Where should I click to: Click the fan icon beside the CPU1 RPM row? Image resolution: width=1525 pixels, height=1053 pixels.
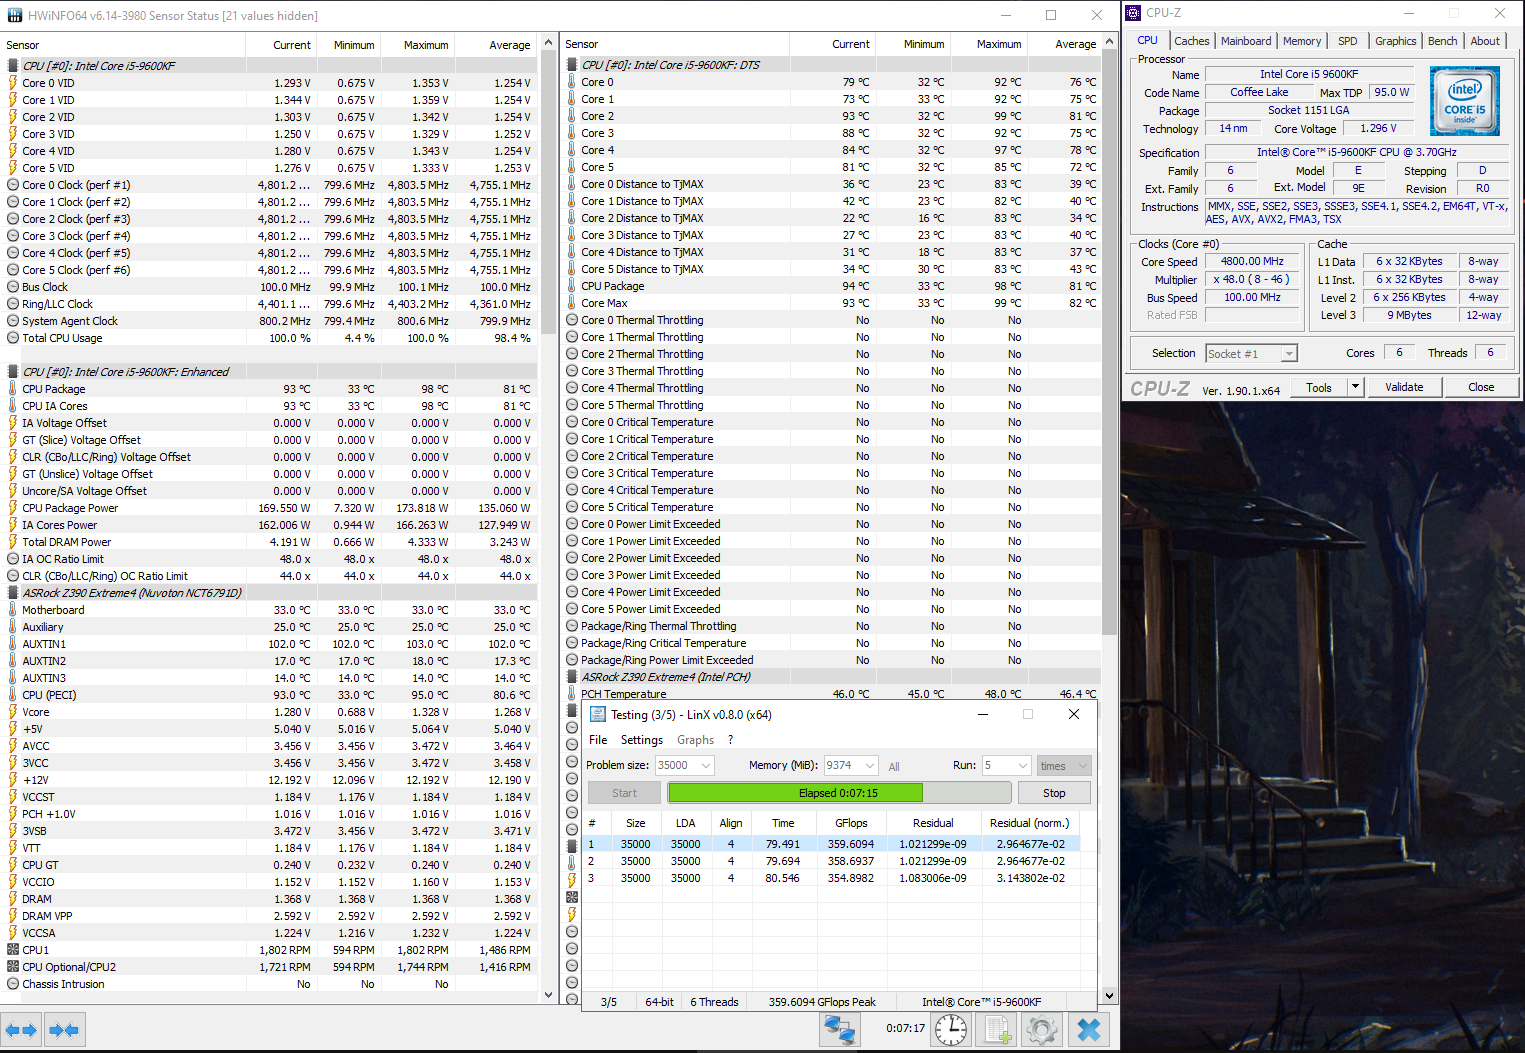click(13, 950)
